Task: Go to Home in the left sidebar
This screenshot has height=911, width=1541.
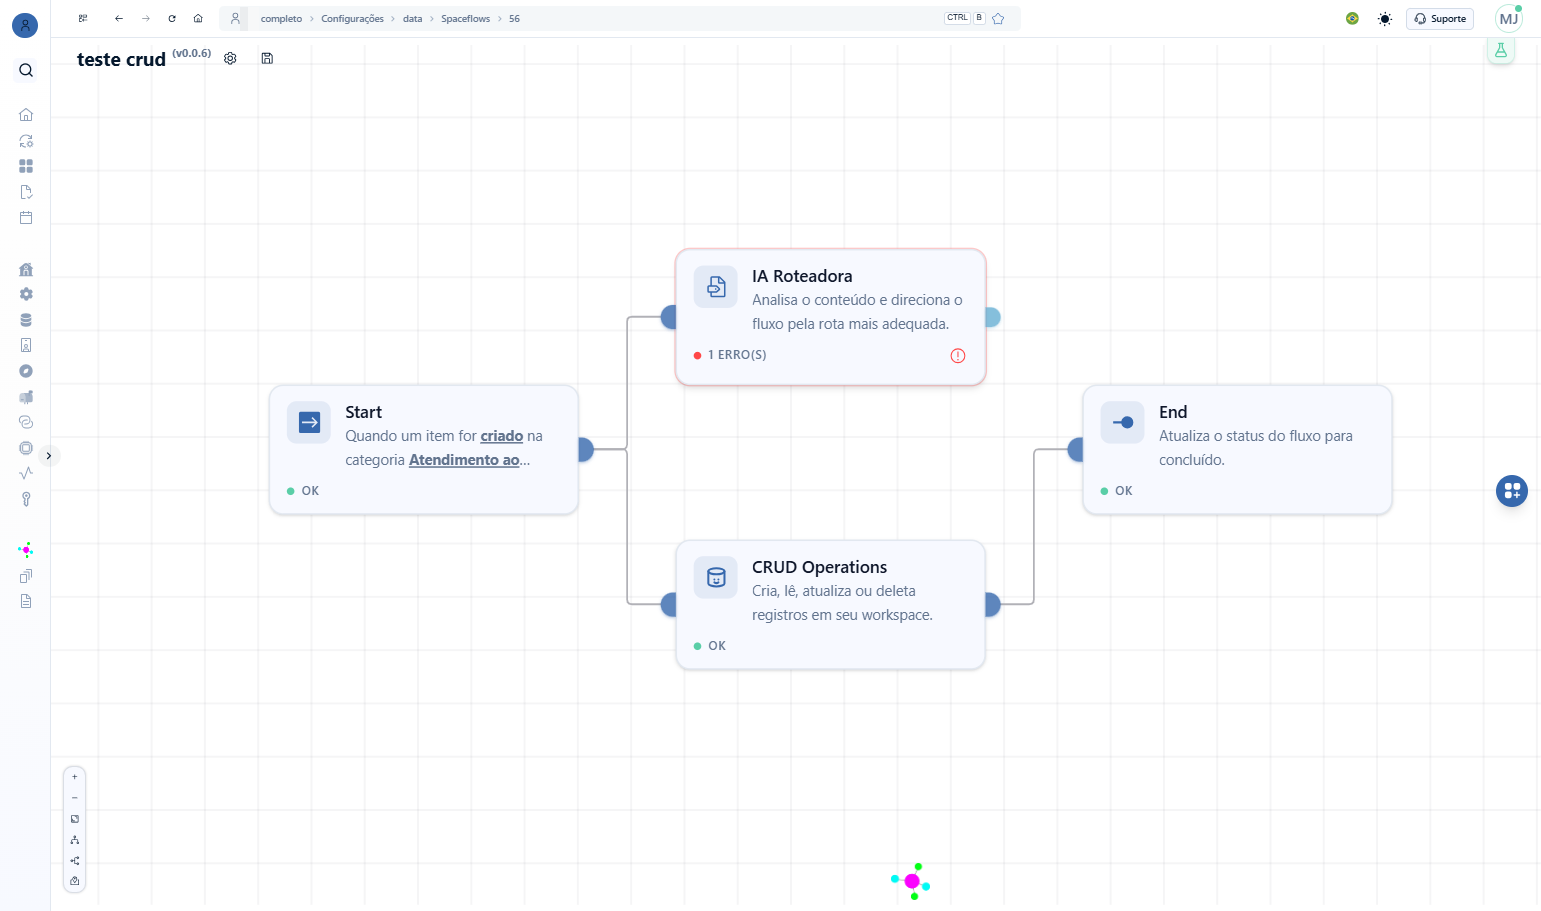Action: click(26, 115)
